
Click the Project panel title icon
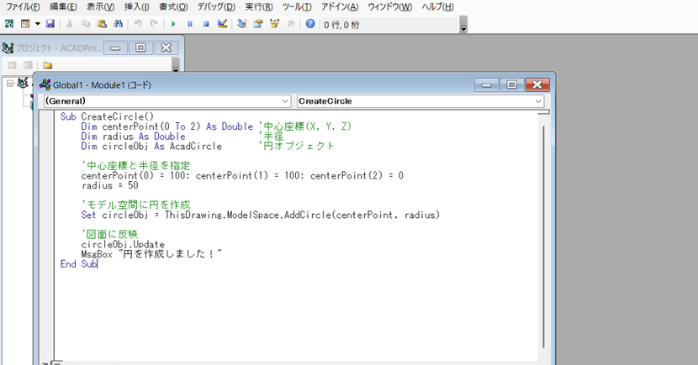pos(8,48)
